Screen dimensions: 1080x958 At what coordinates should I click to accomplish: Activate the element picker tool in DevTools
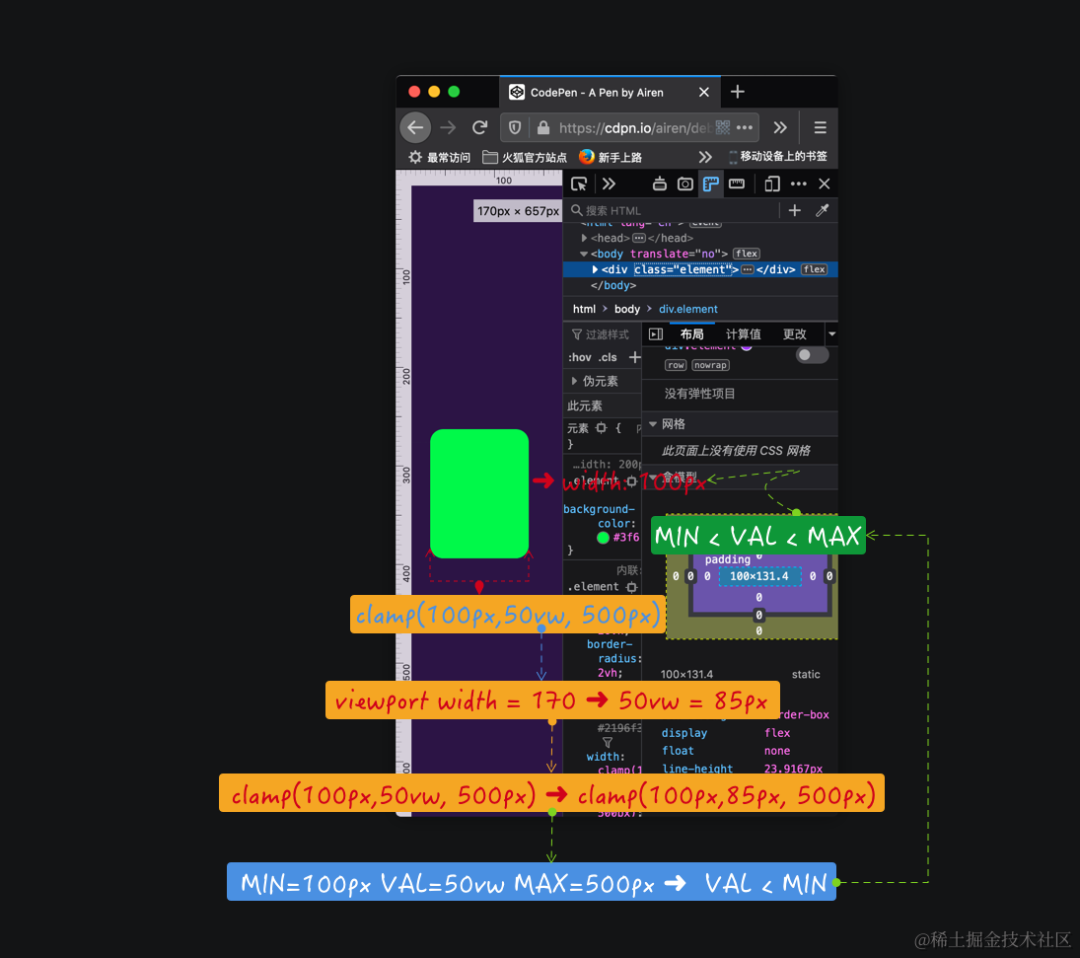pyautogui.click(x=579, y=184)
